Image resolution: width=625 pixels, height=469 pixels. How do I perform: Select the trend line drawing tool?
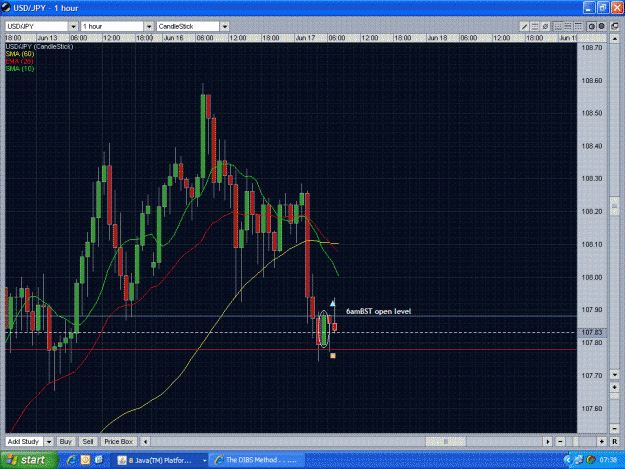pos(525,27)
